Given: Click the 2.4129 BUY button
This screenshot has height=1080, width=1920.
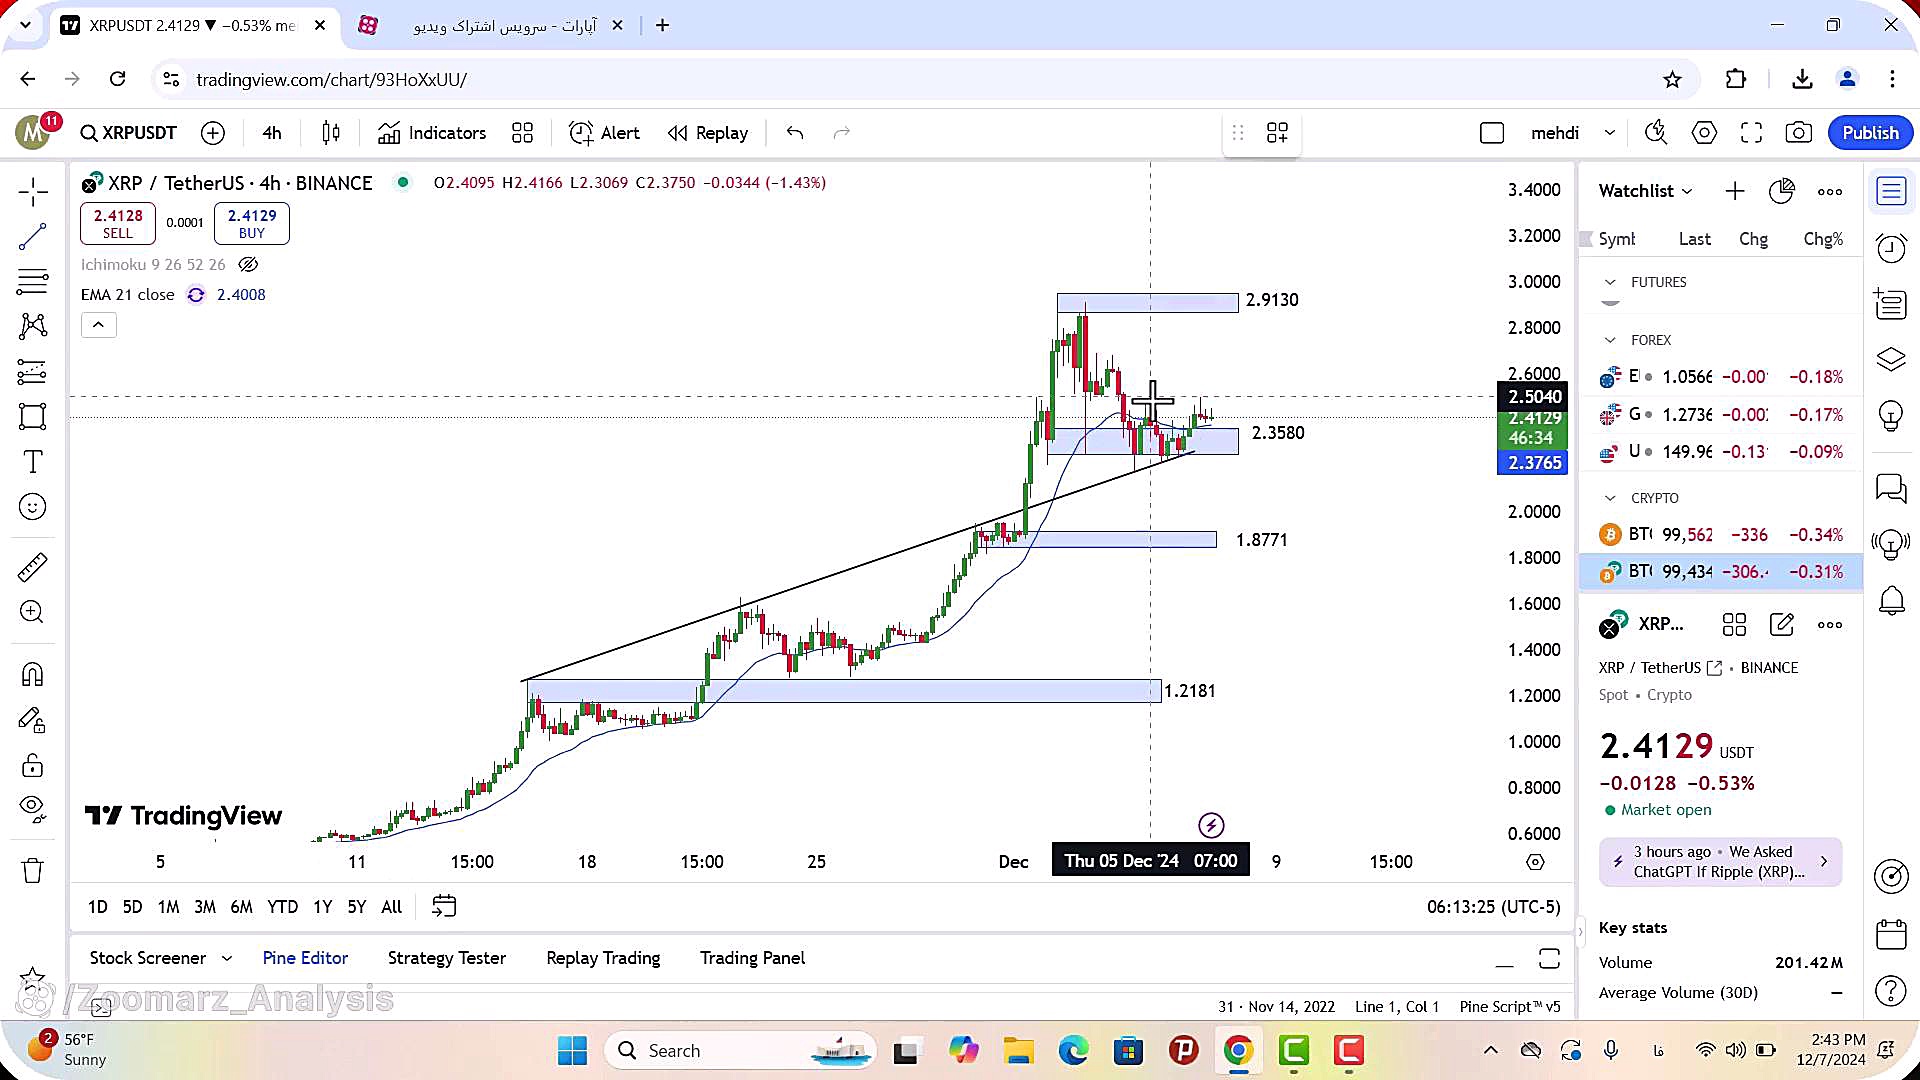Looking at the screenshot, I should (252, 223).
